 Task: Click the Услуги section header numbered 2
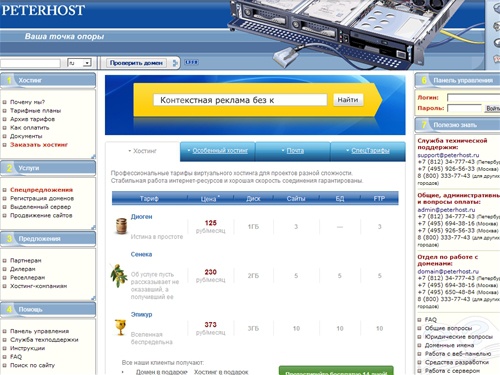(x=48, y=168)
